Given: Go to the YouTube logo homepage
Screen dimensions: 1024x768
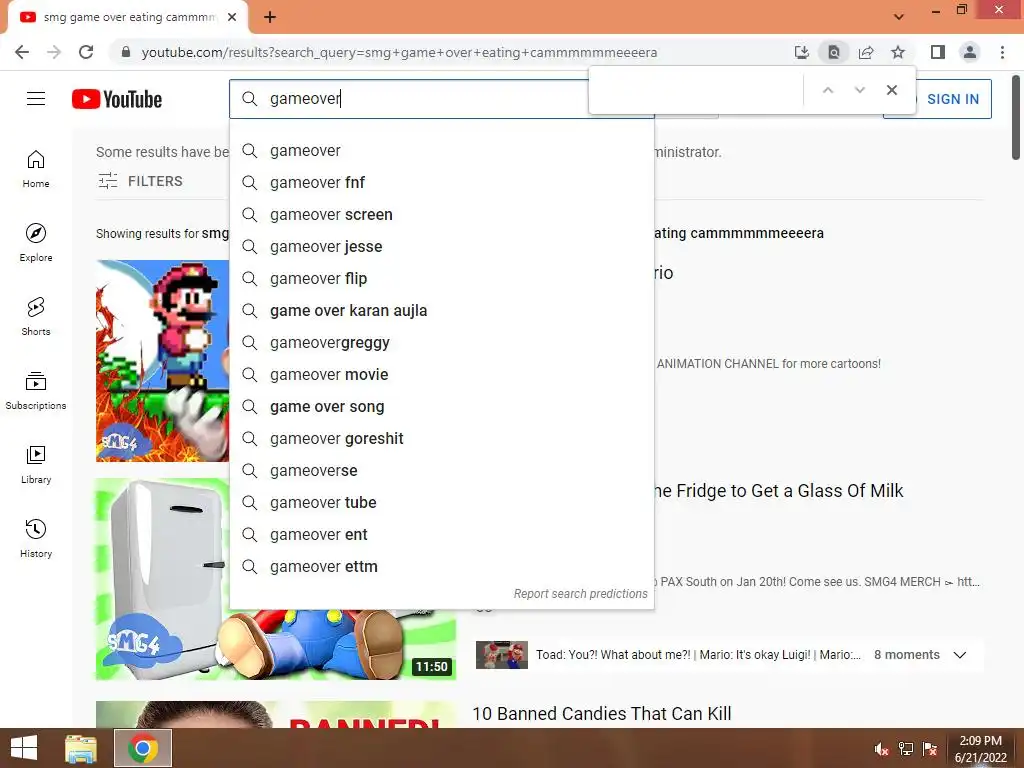Looking at the screenshot, I should click(117, 99).
